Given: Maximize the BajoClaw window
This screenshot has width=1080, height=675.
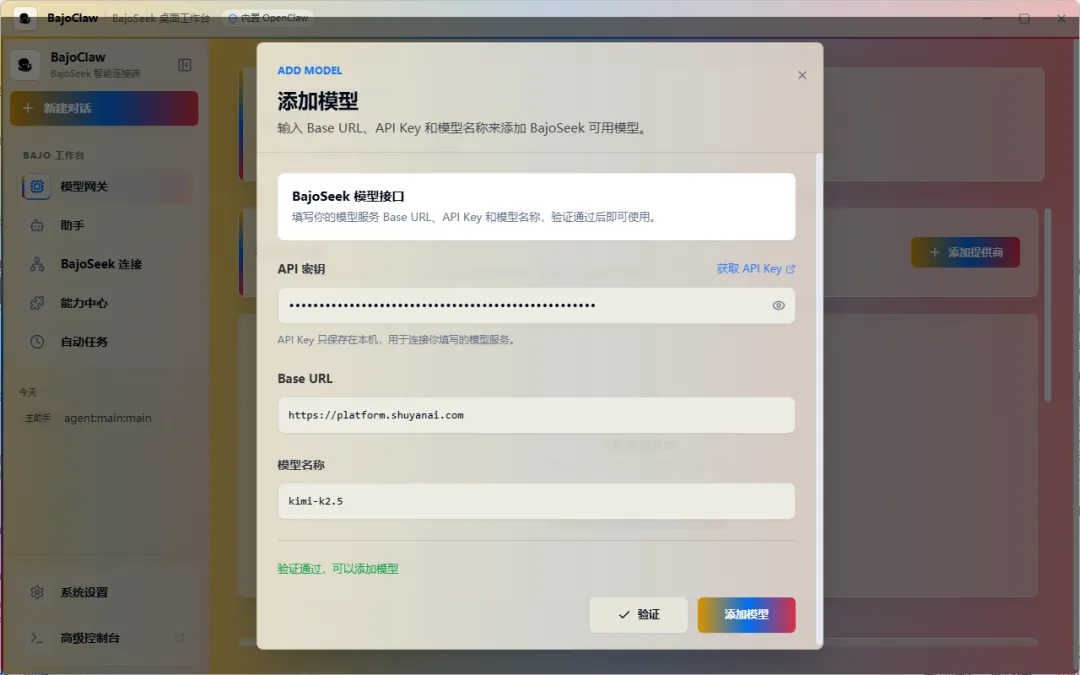Looking at the screenshot, I should [1024, 19].
